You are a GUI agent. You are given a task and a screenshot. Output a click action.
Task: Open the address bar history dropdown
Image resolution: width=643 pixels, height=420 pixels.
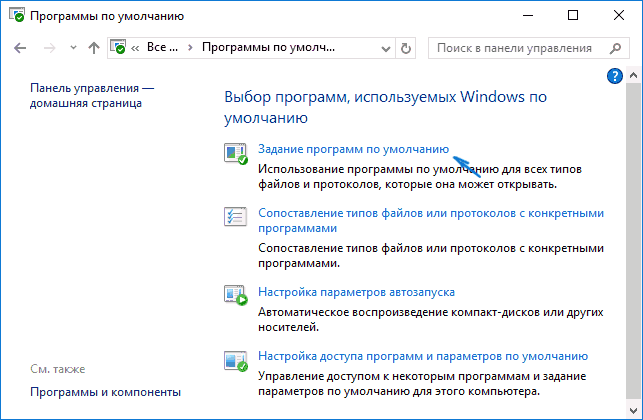pyautogui.click(x=385, y=48)
